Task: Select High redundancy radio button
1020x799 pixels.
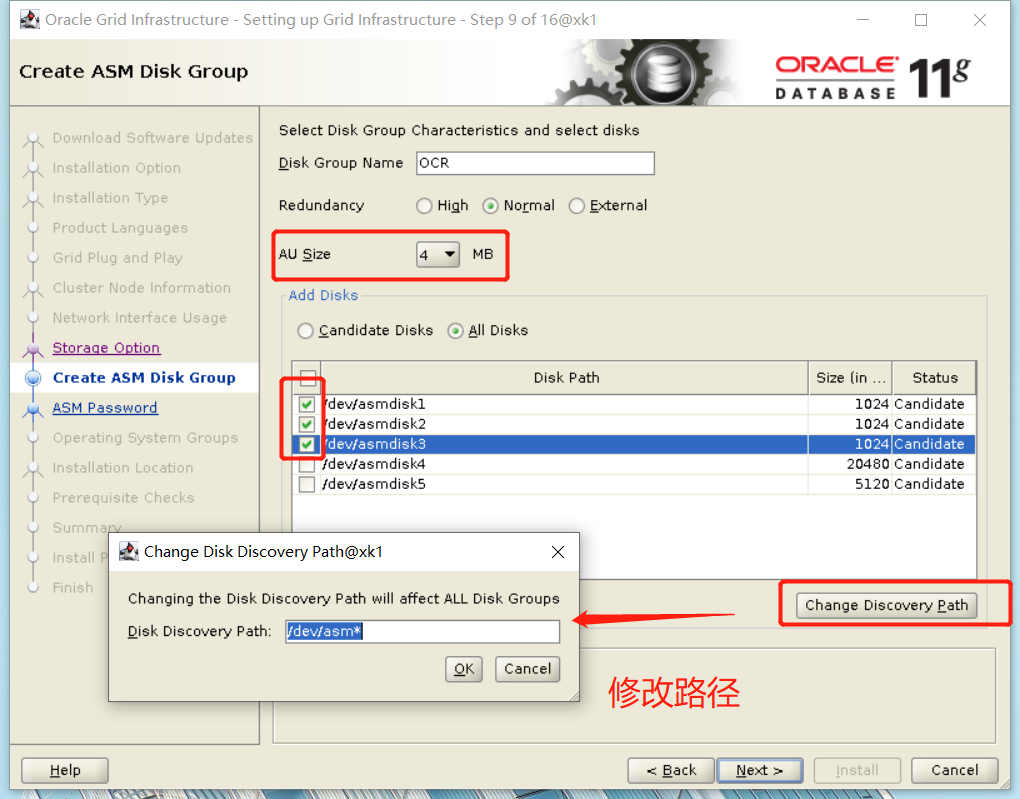Action: click(424, 206)
